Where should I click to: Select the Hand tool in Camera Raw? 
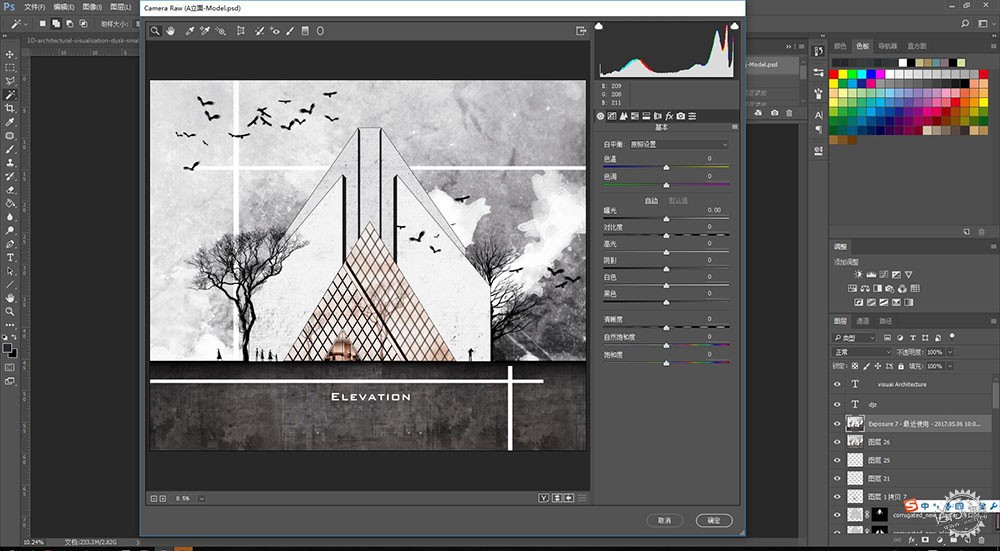170,31
